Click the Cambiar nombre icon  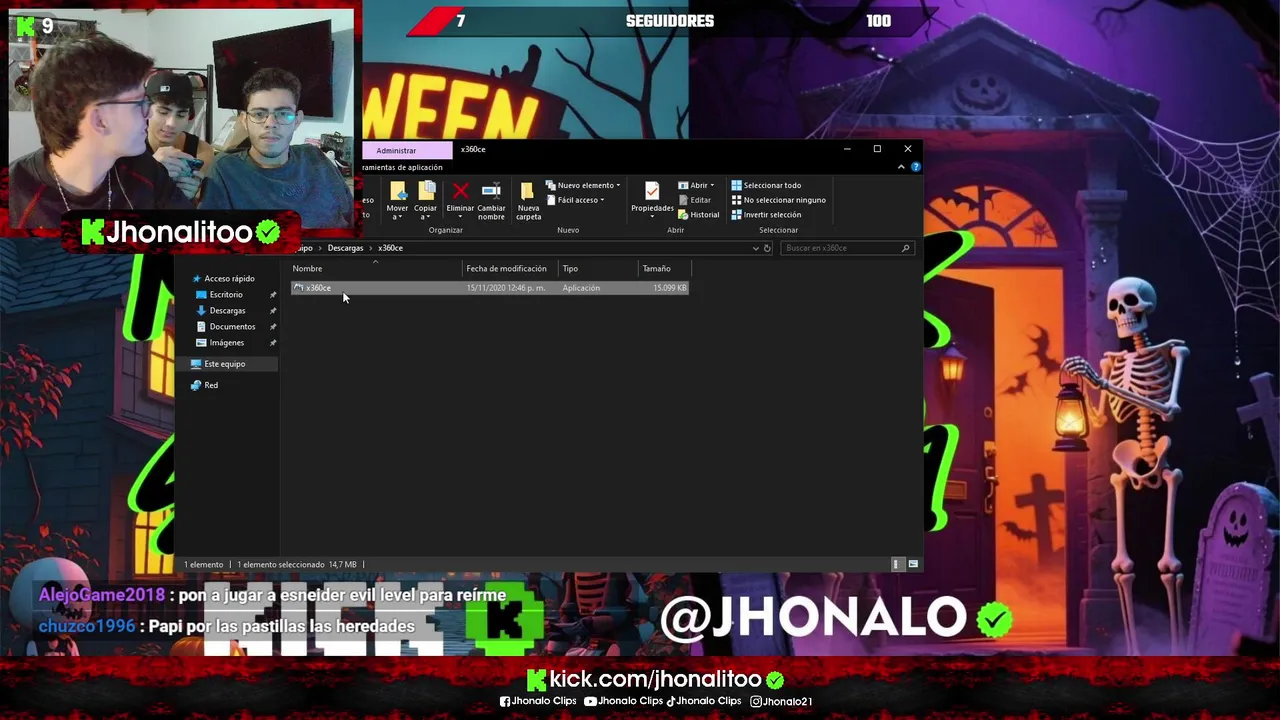[491, 200]
